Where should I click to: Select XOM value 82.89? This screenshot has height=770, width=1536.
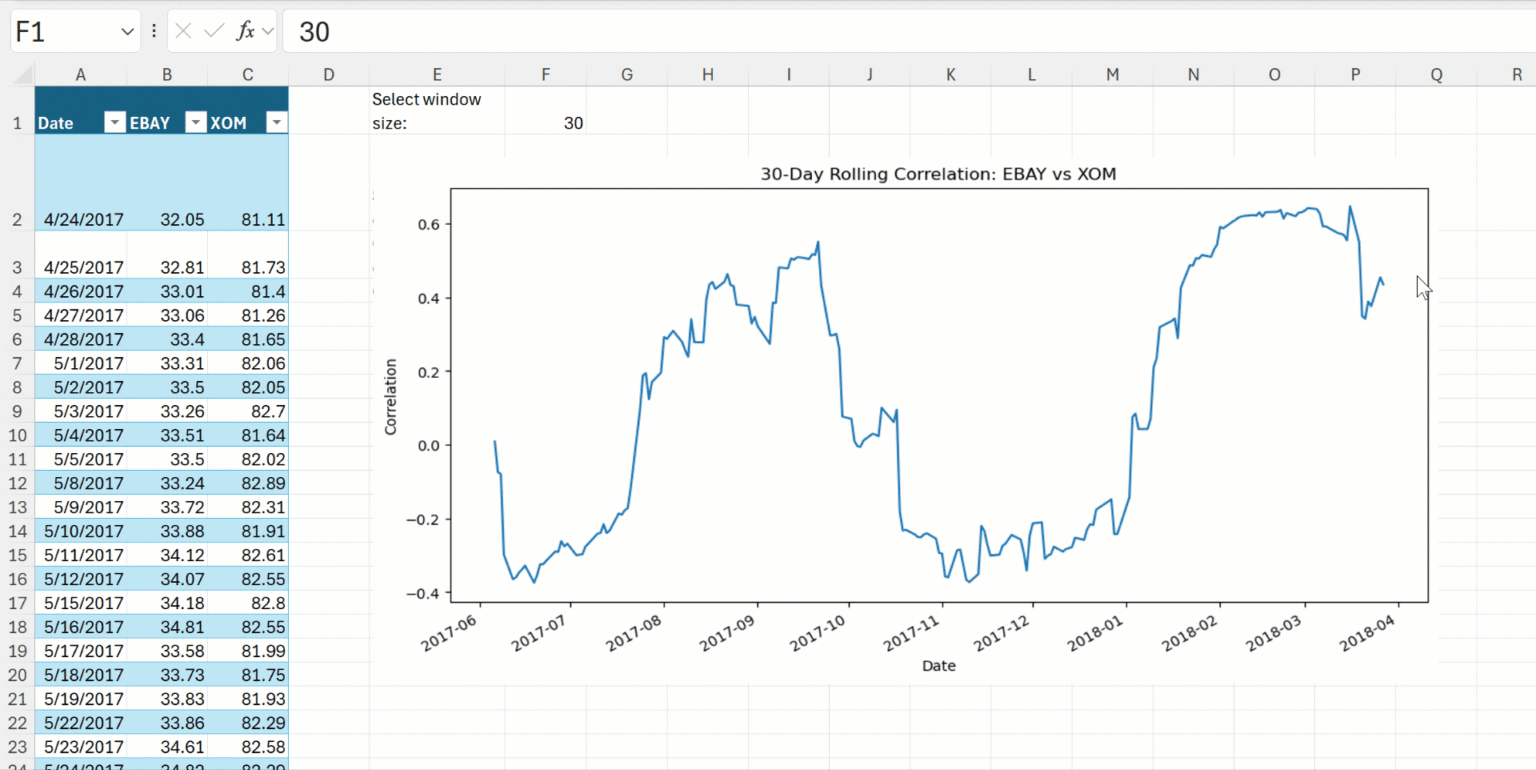(x=248, y=483)
